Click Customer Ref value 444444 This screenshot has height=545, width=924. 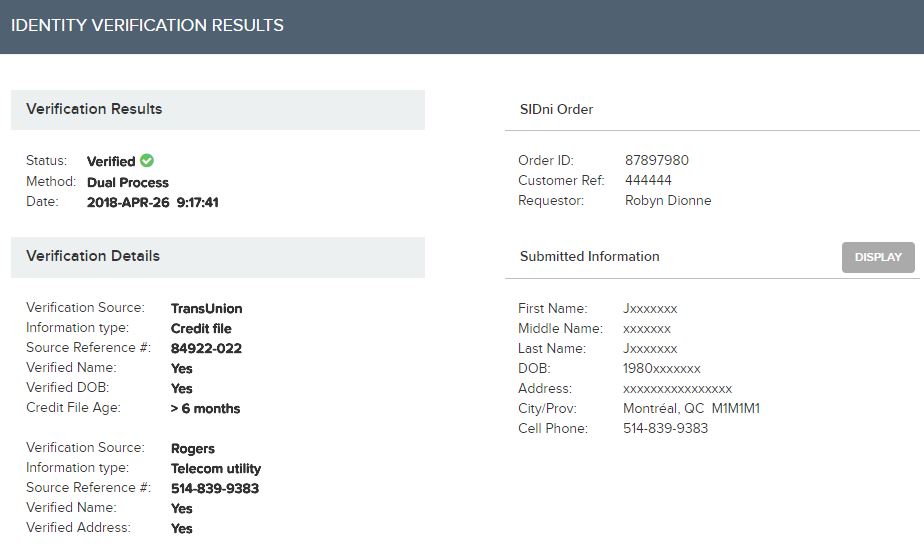tap(648, 180)
